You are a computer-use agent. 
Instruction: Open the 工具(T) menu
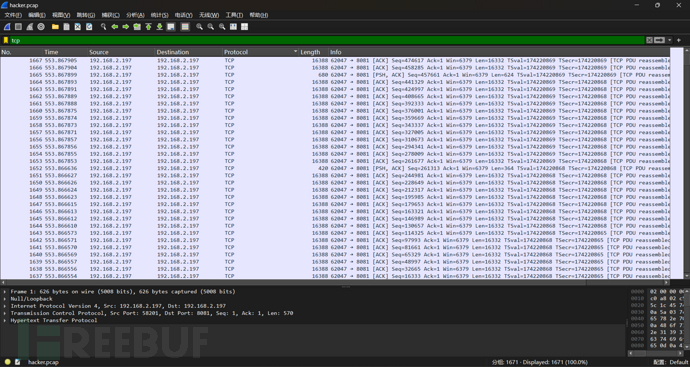click(x=234, y=15)
